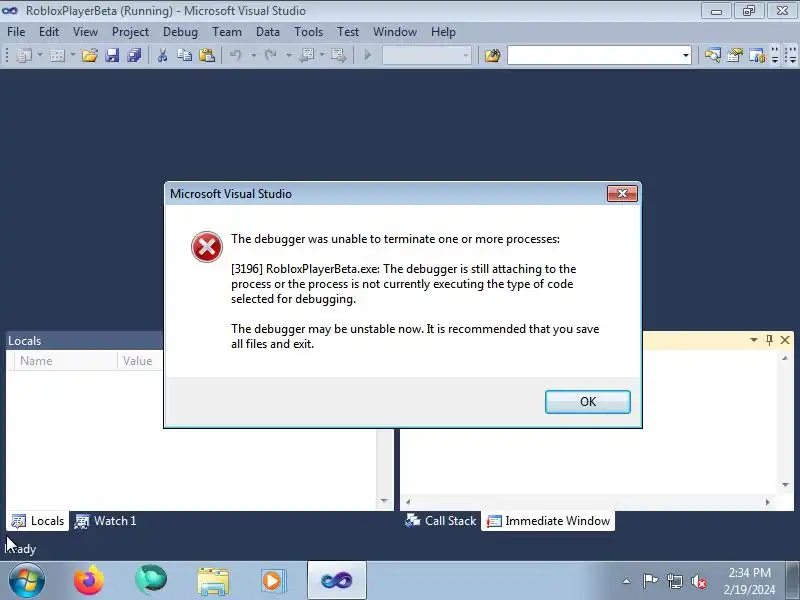Open the Undo history dropdown arrow

[x=253, y=55]
